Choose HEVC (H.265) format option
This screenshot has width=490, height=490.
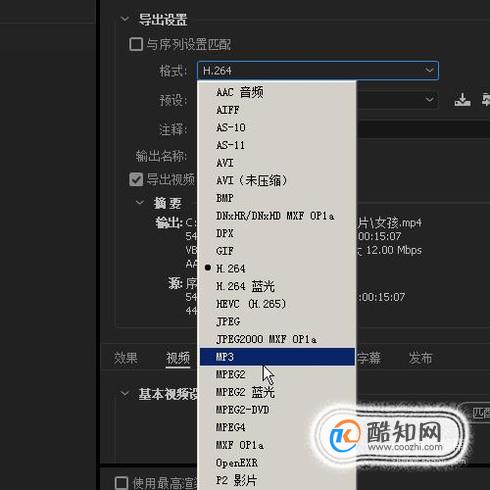coord(277,304)
